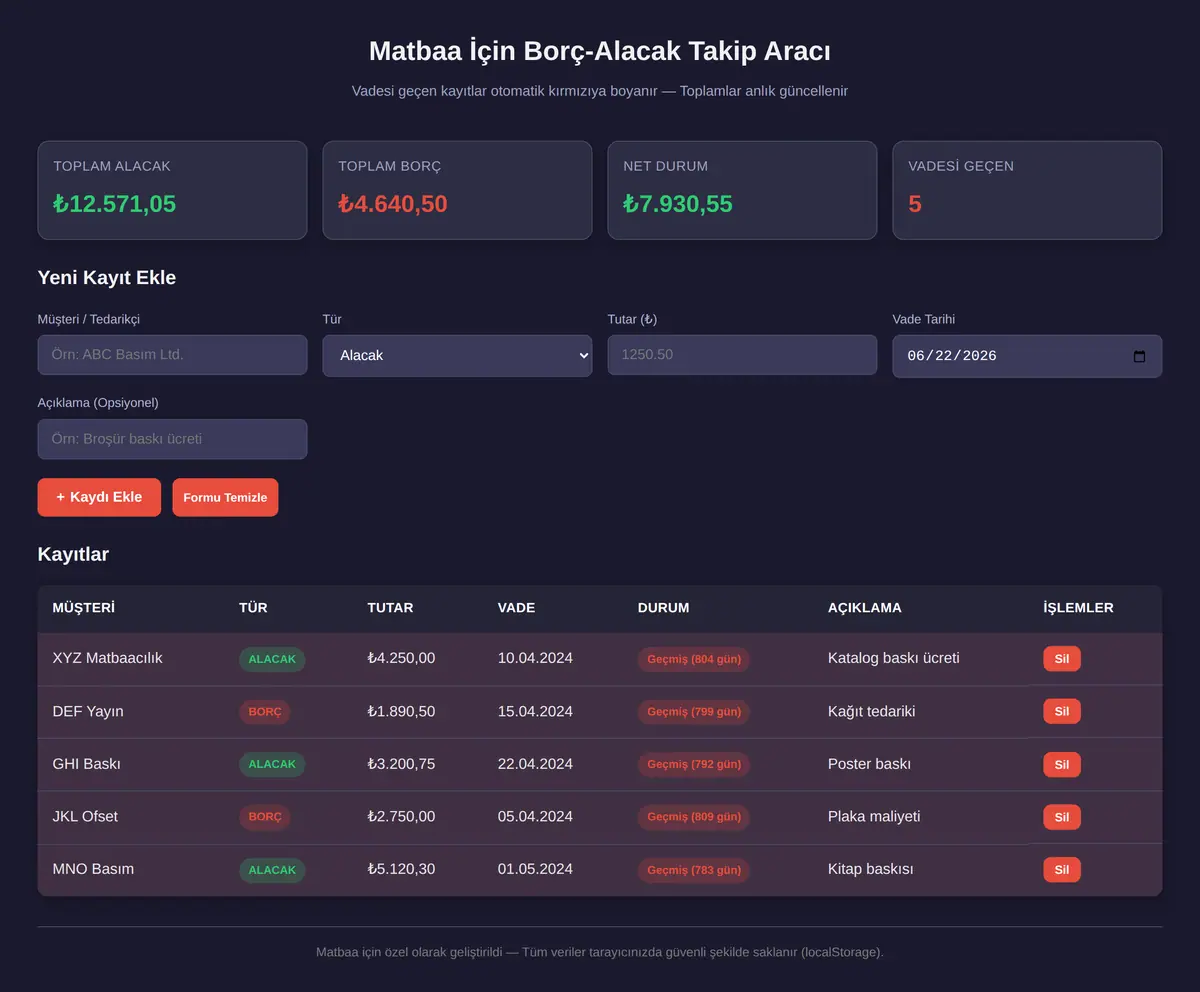
Task: Delete the DEF Yayın record with Sil
Action: tap(1061, 711)
